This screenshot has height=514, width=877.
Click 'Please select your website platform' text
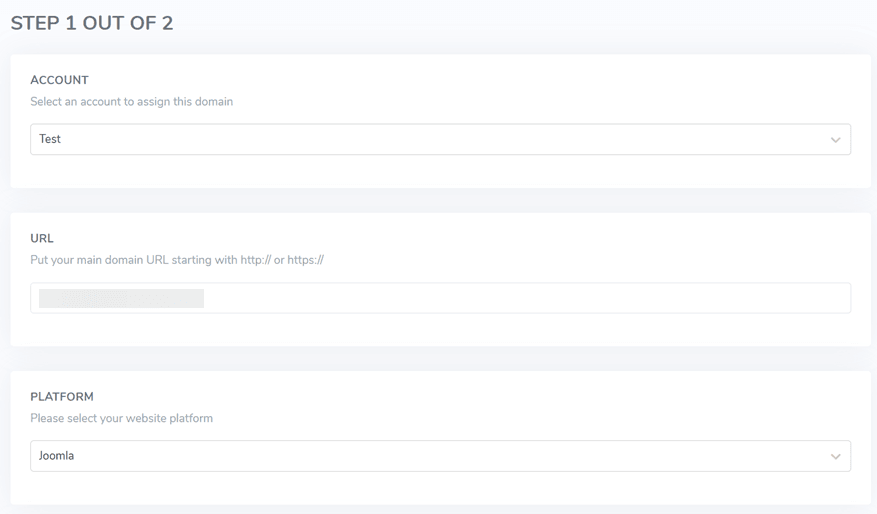[121, 418]
